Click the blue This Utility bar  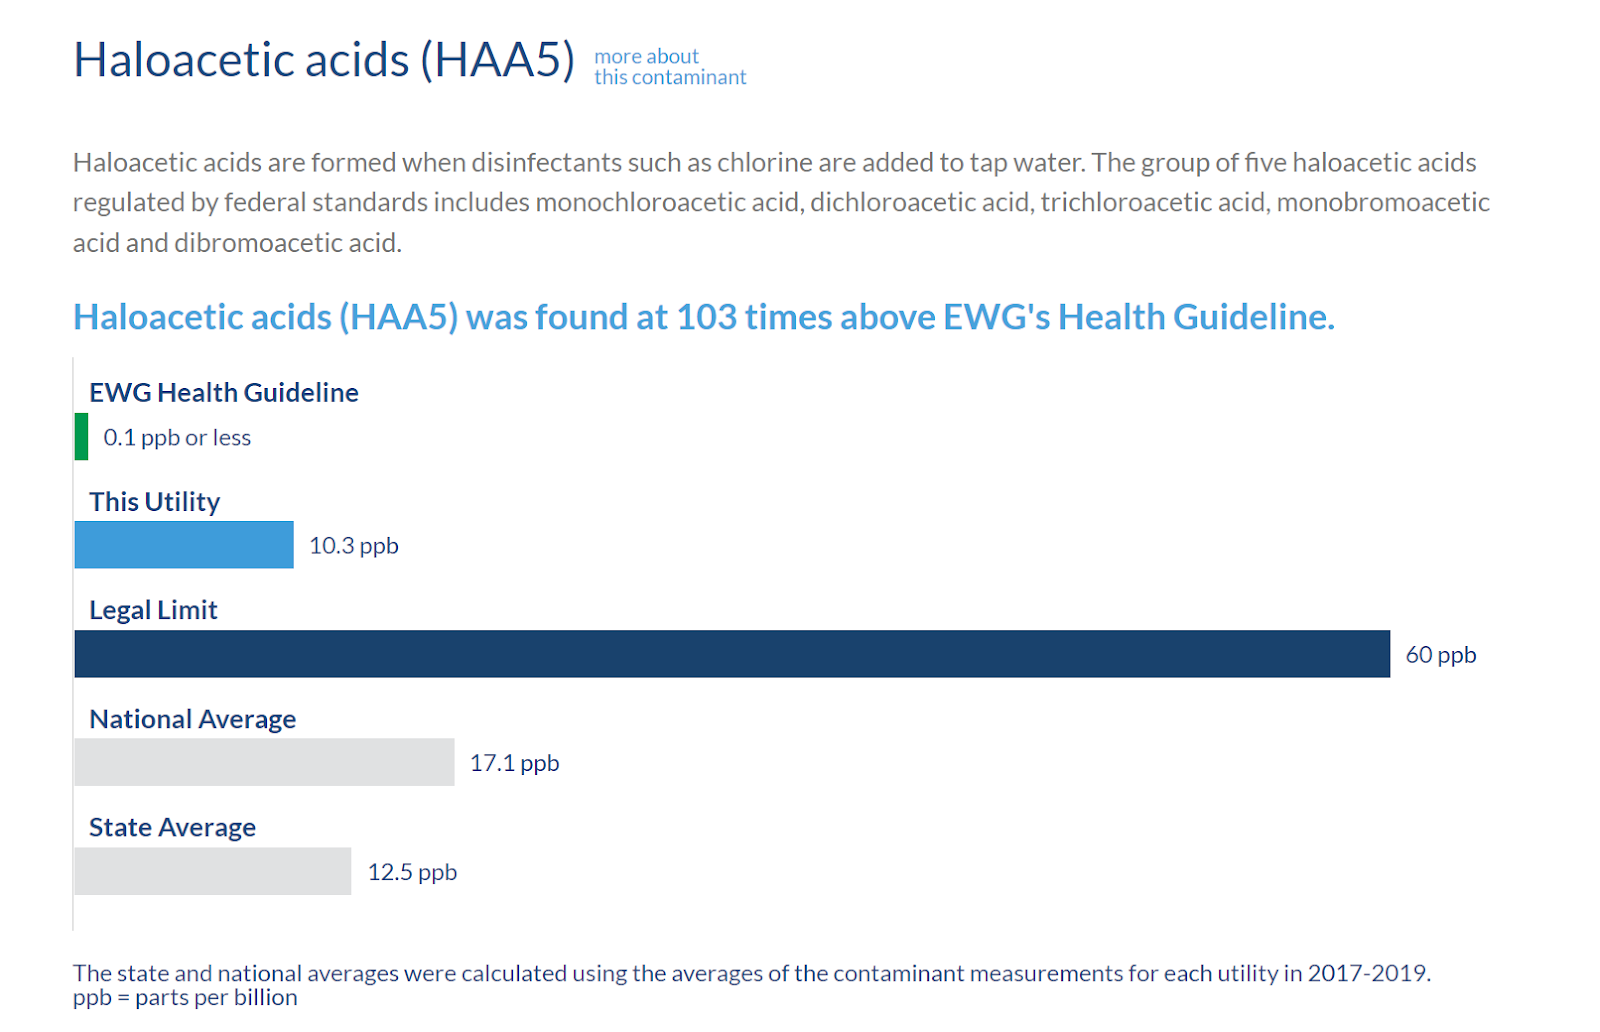click(184, 545)
